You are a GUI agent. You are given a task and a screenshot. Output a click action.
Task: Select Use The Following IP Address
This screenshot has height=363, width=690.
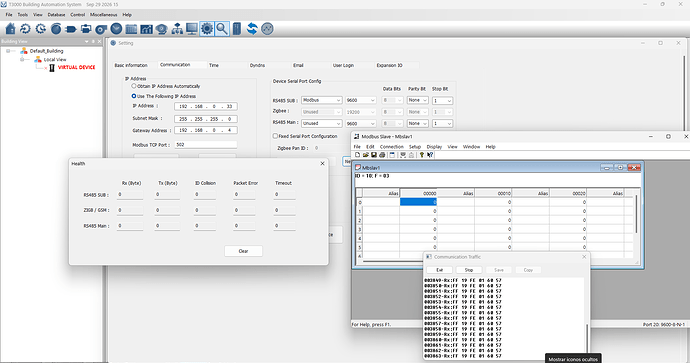point(134,96)
